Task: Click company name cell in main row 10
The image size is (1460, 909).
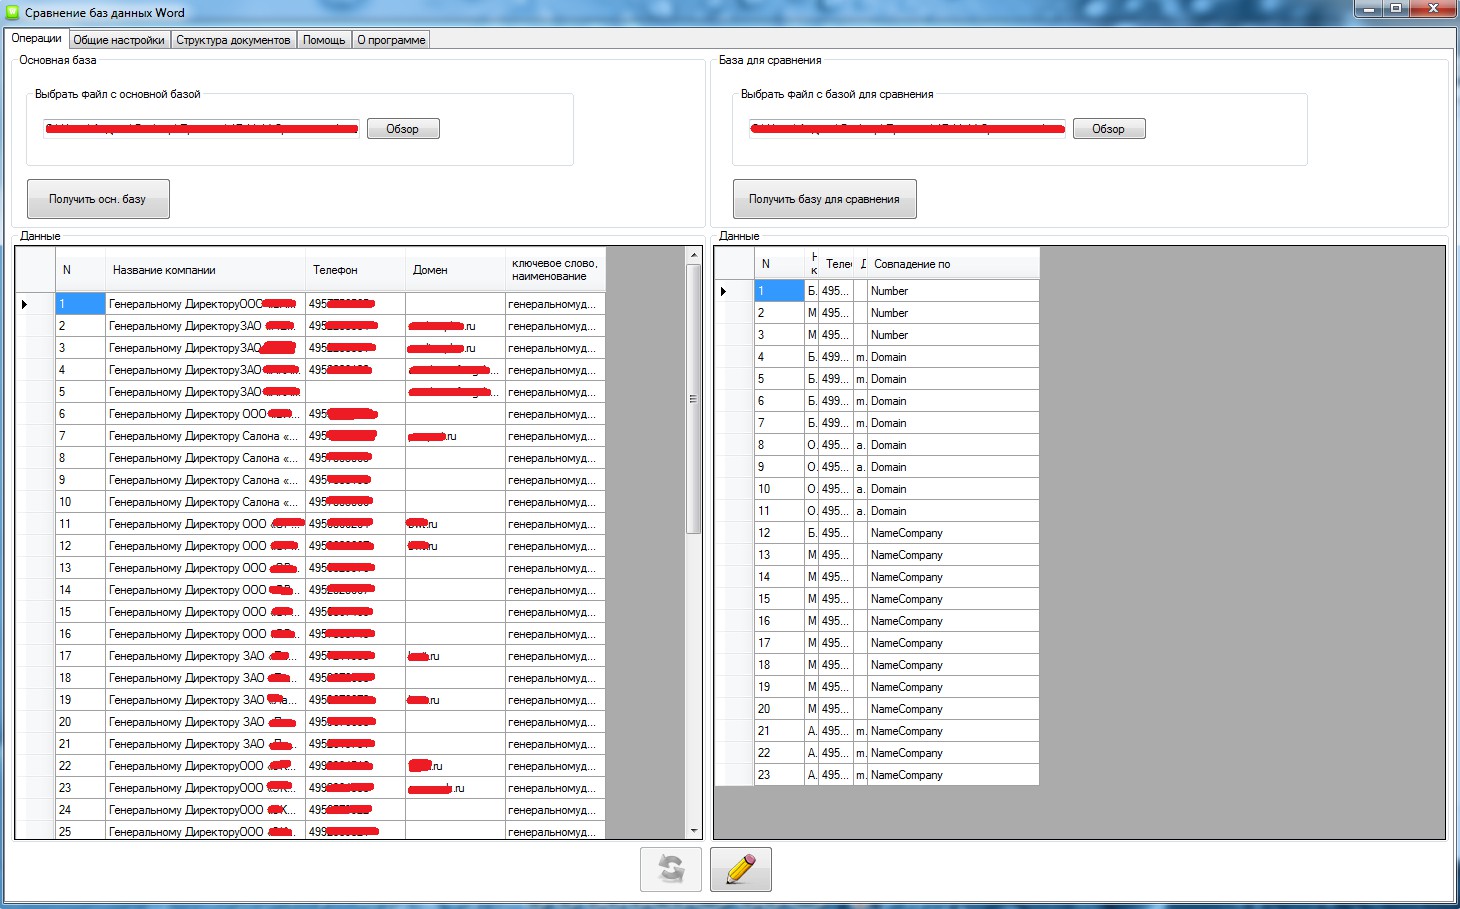Action: [x=205, y=502]
